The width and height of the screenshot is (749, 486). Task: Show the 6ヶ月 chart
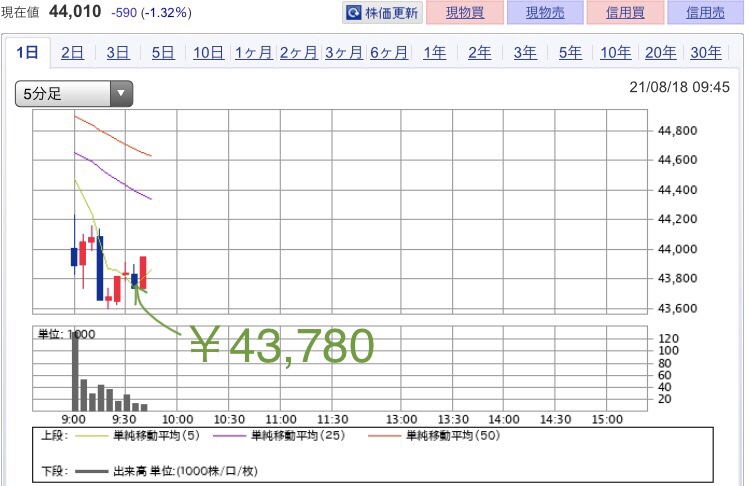click(389, 53)
